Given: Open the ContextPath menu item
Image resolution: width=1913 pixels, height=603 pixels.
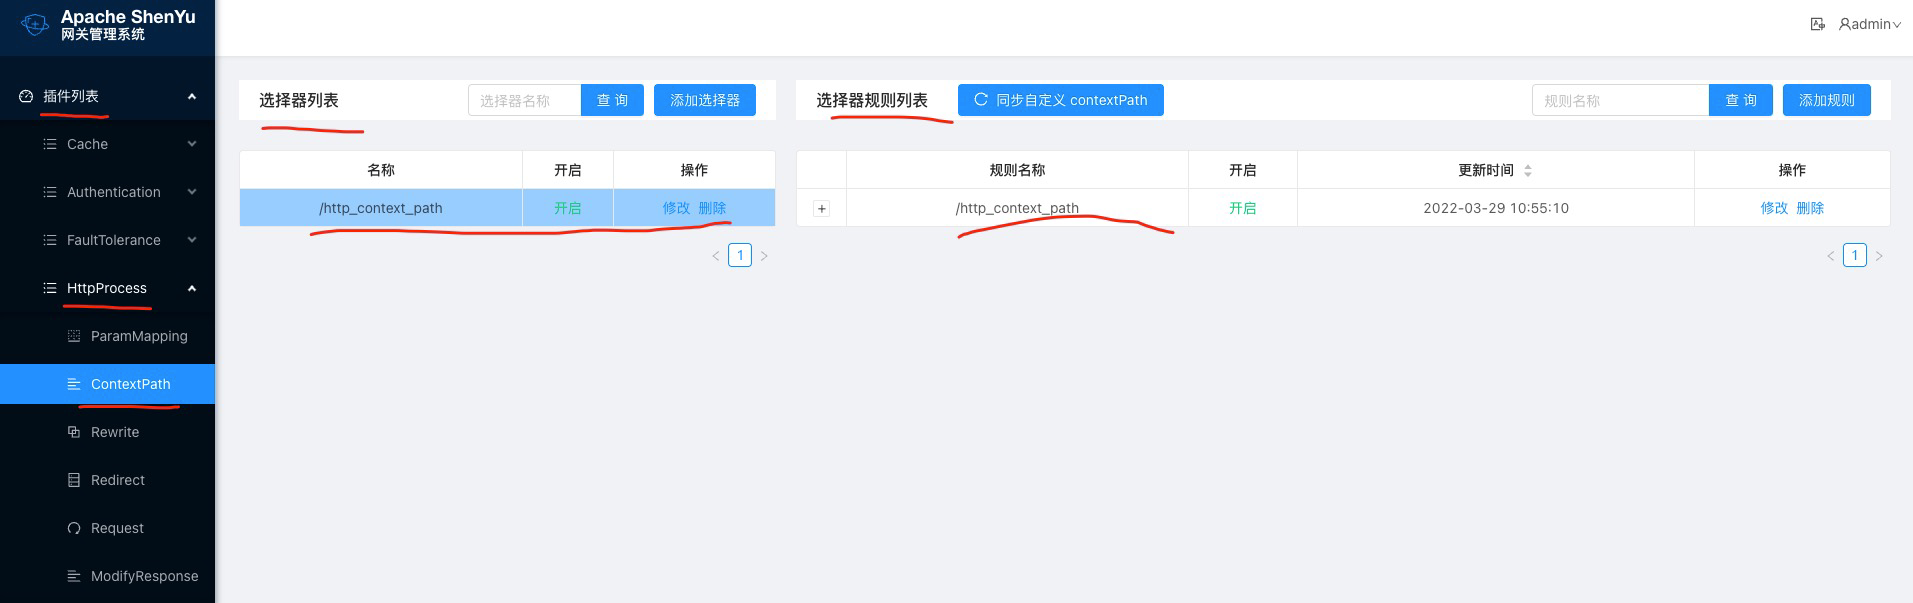Looking at the screenshot, I should [130, 384].
